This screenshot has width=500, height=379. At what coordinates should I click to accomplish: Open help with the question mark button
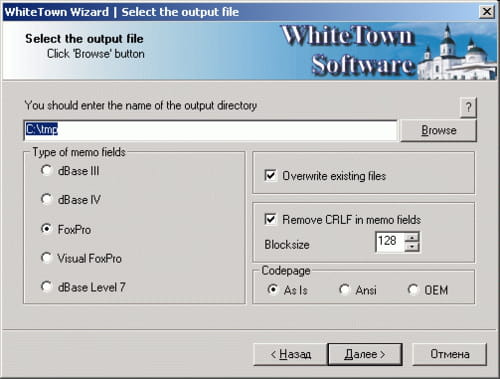coord(468,107)
